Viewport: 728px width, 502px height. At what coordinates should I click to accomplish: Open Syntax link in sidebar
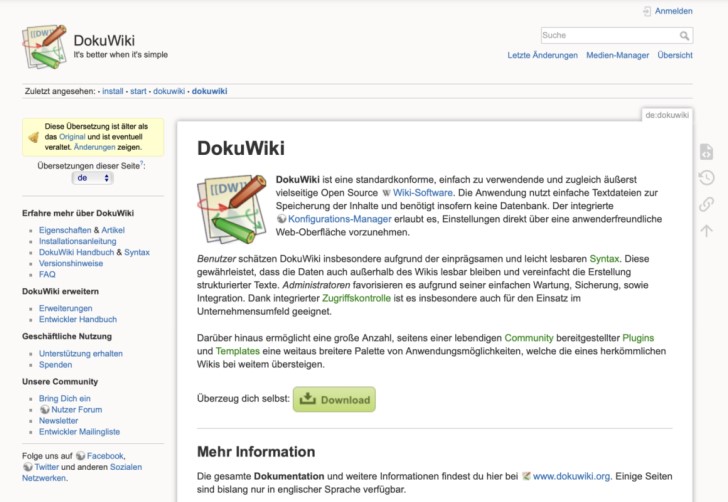[x=136, y=252]
